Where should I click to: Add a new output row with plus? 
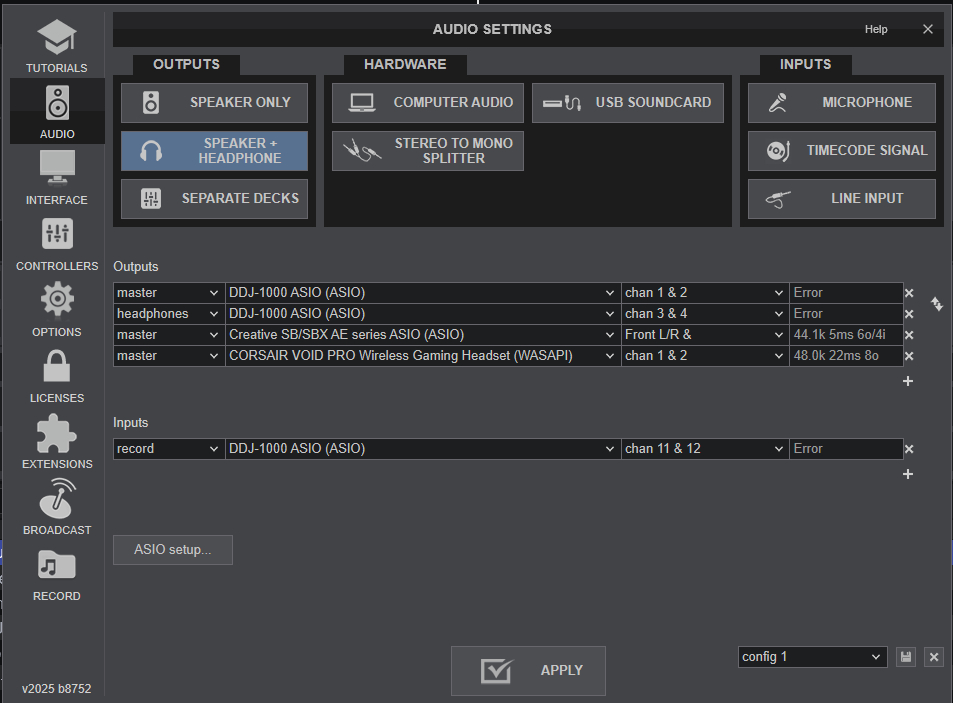pos(908,381)
